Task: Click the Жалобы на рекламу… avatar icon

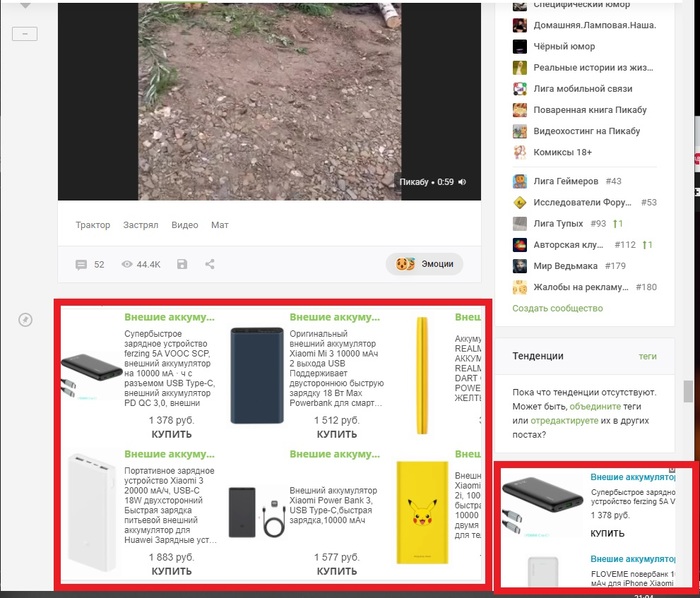Action: 520,287
